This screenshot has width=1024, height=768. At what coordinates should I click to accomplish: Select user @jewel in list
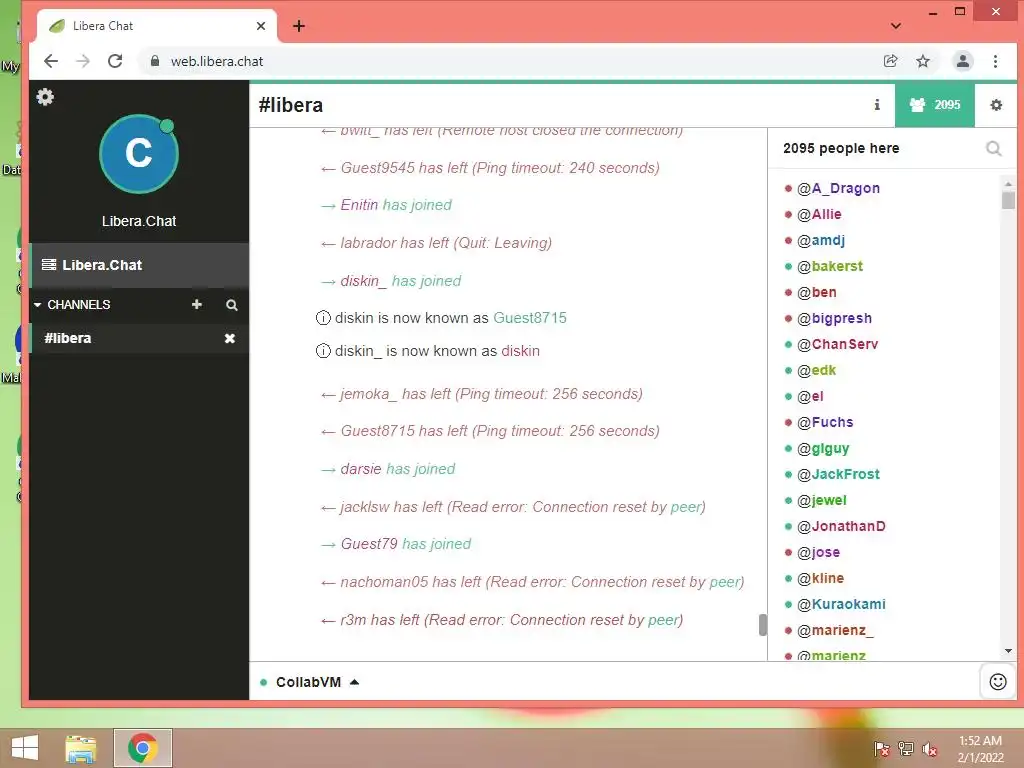[x=822, y=500]
